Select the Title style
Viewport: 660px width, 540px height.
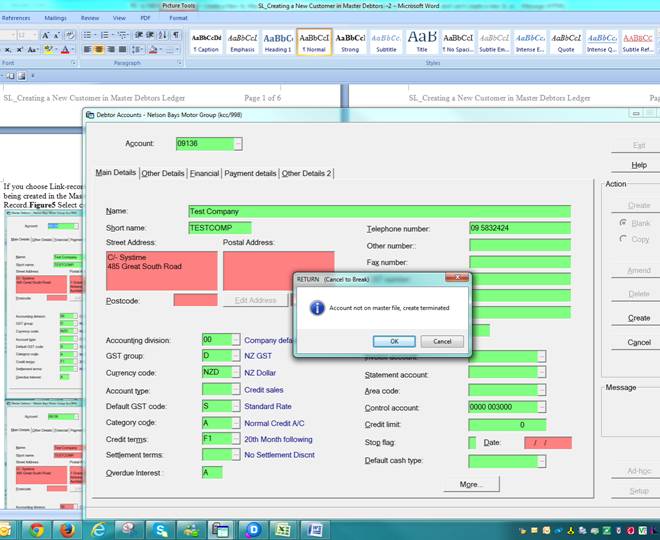coord(422,42)
